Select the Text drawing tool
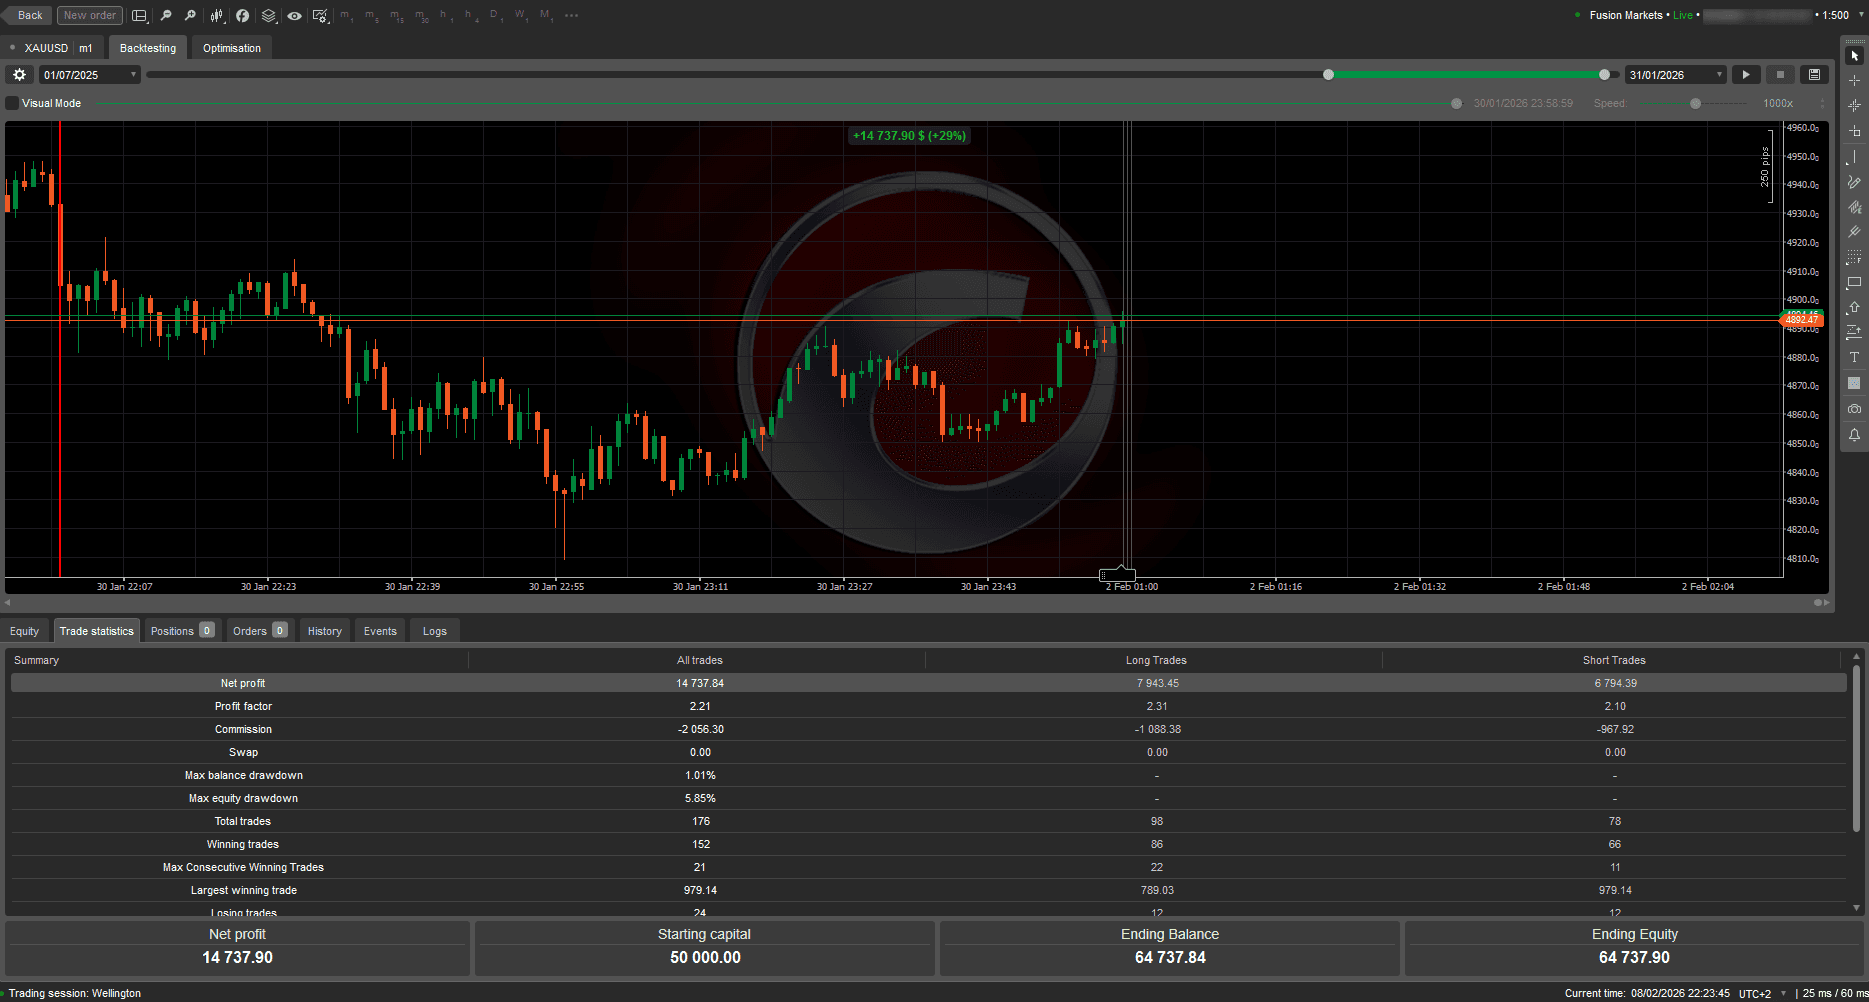The width and height of the screenshot is (1869, 1002). pyautogui.click(x=1855, y=357)
